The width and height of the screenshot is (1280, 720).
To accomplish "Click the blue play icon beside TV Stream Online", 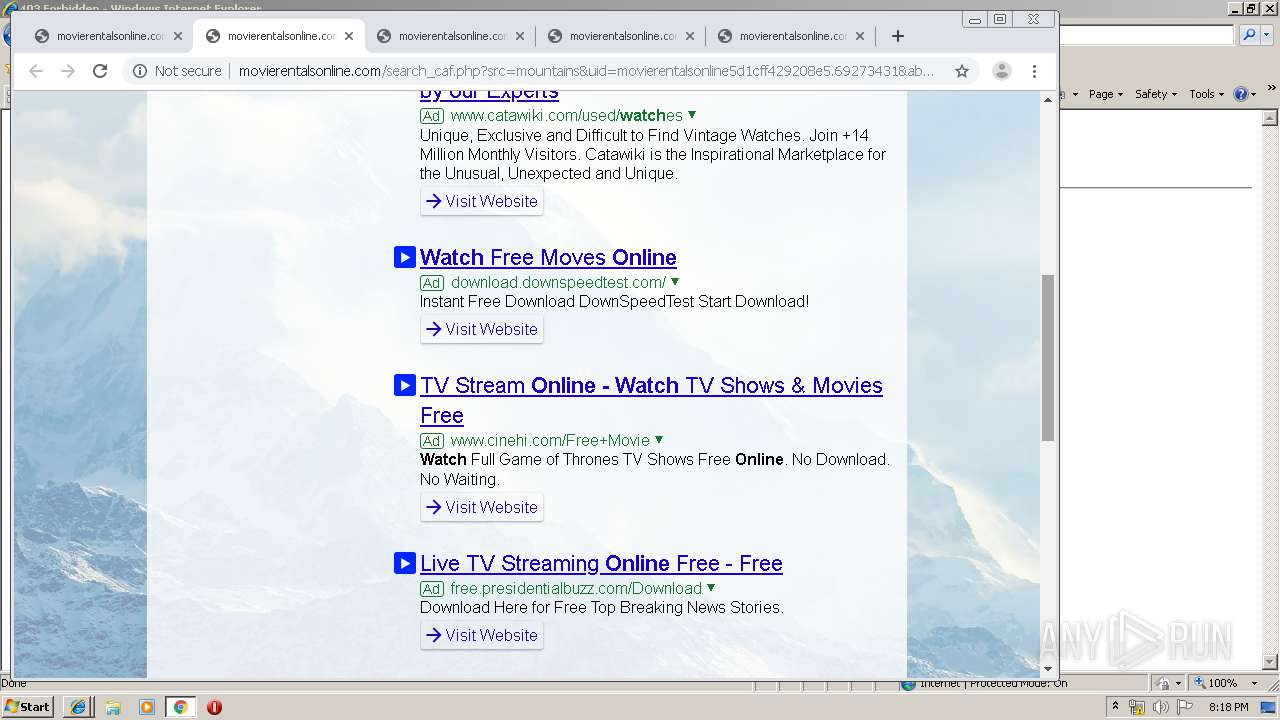I will tap(405, 385).
